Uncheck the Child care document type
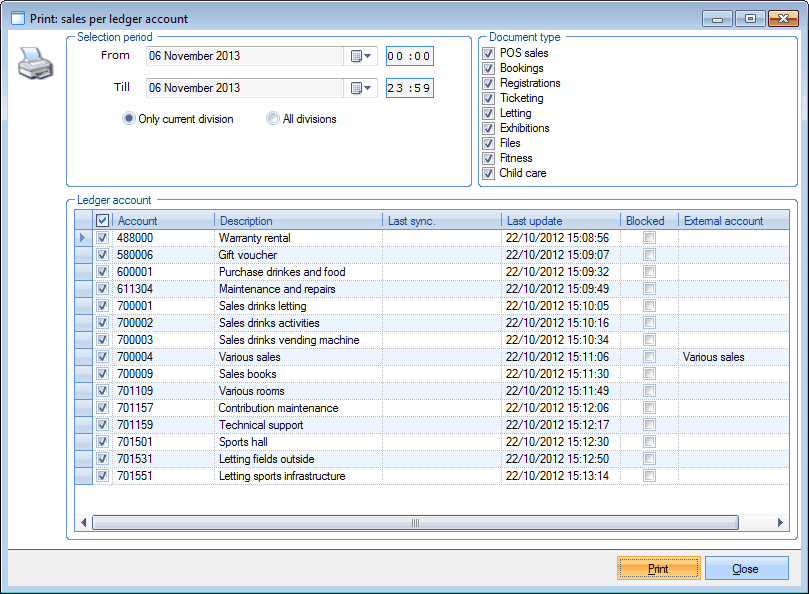The image size is (809, 594). (x=488, y=173)
